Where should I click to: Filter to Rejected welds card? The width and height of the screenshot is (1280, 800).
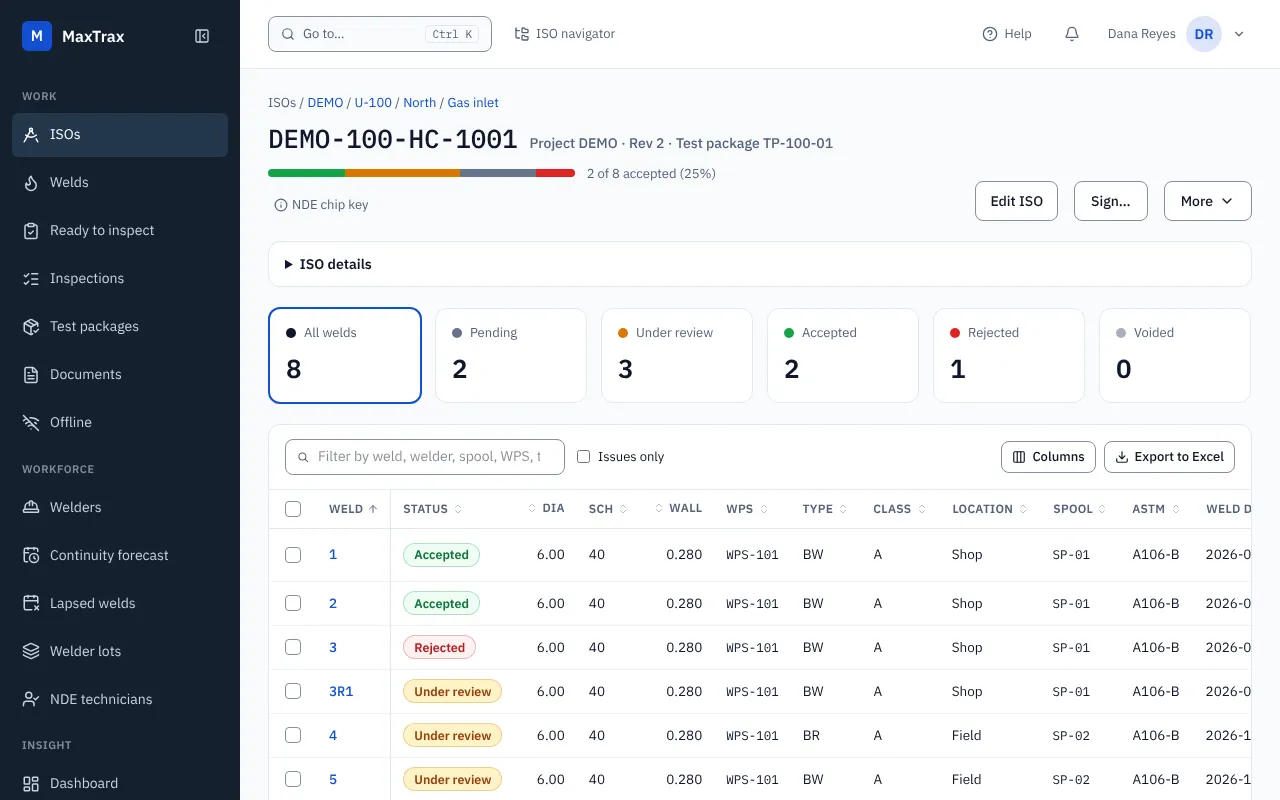(x=1008, y=355)
